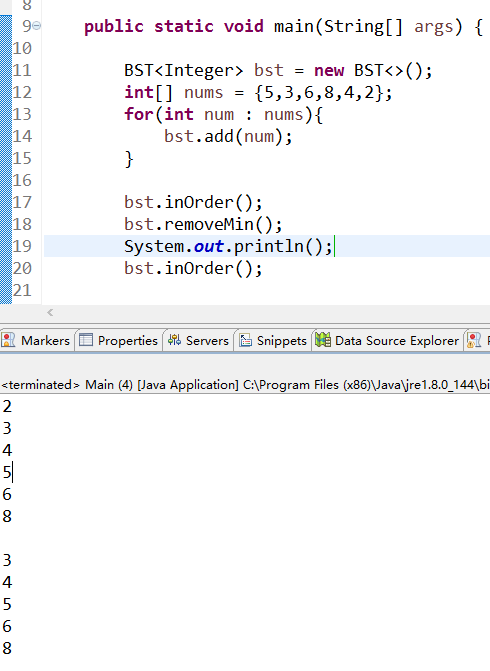The height and width of the screenshot is (671, 490).
Task: Click the 'for(int num : nums){' line
Action: tap(223, 115)
